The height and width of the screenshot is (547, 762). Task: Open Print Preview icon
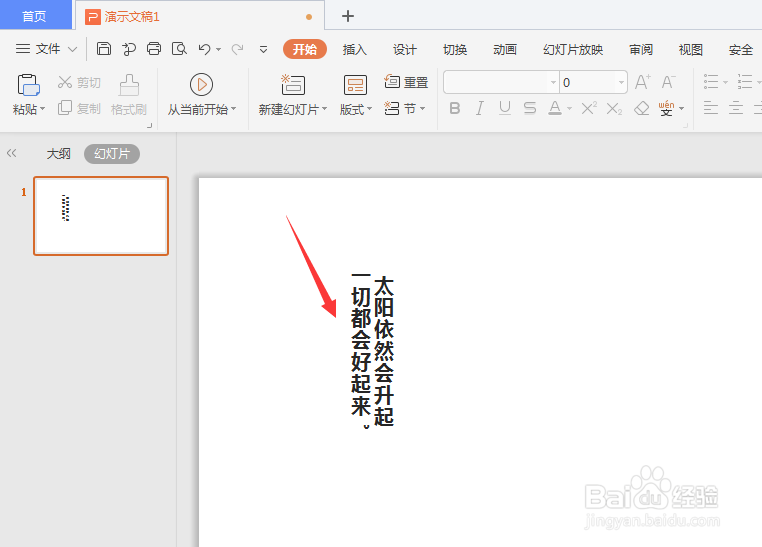click(x=179, y=49)
